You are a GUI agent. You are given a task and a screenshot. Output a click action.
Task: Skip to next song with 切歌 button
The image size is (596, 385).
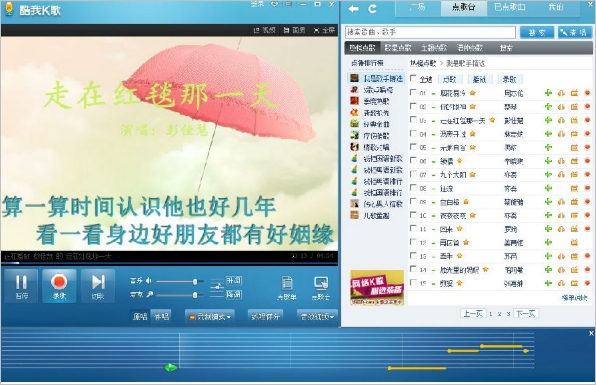(98, 286)
